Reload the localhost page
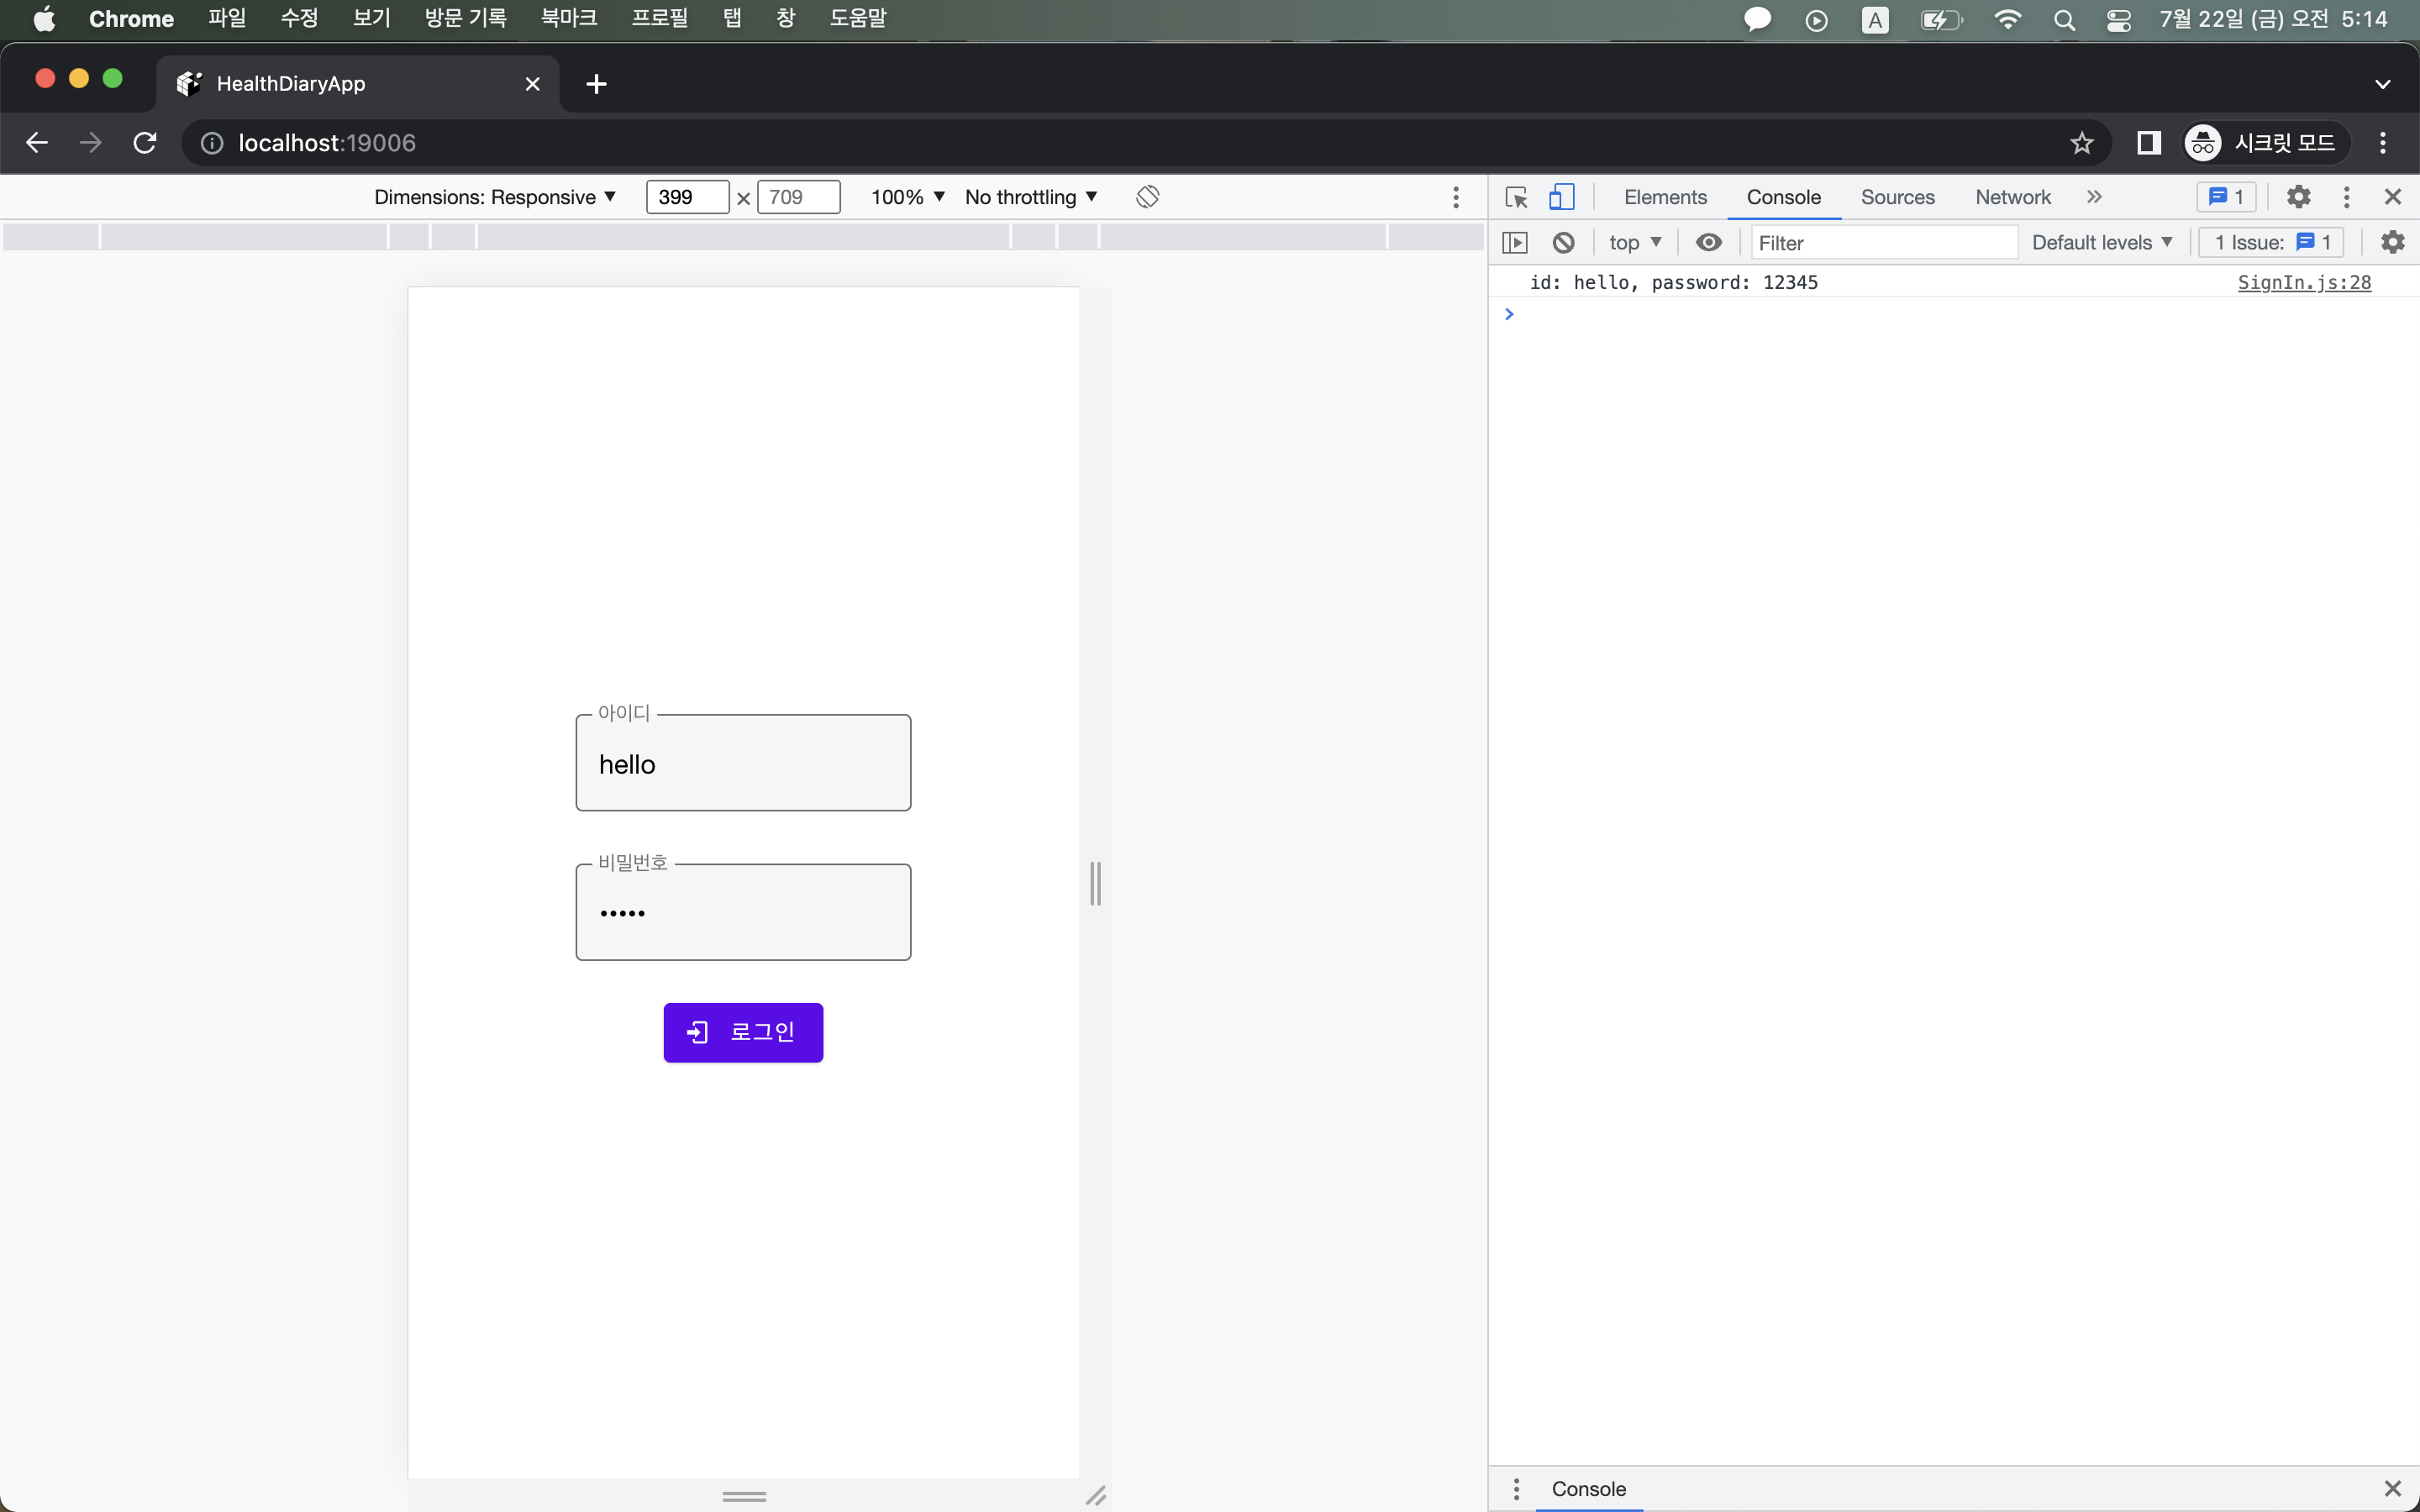The height and width of the screenshot is (1512, 2420). [x=145, y=143]
